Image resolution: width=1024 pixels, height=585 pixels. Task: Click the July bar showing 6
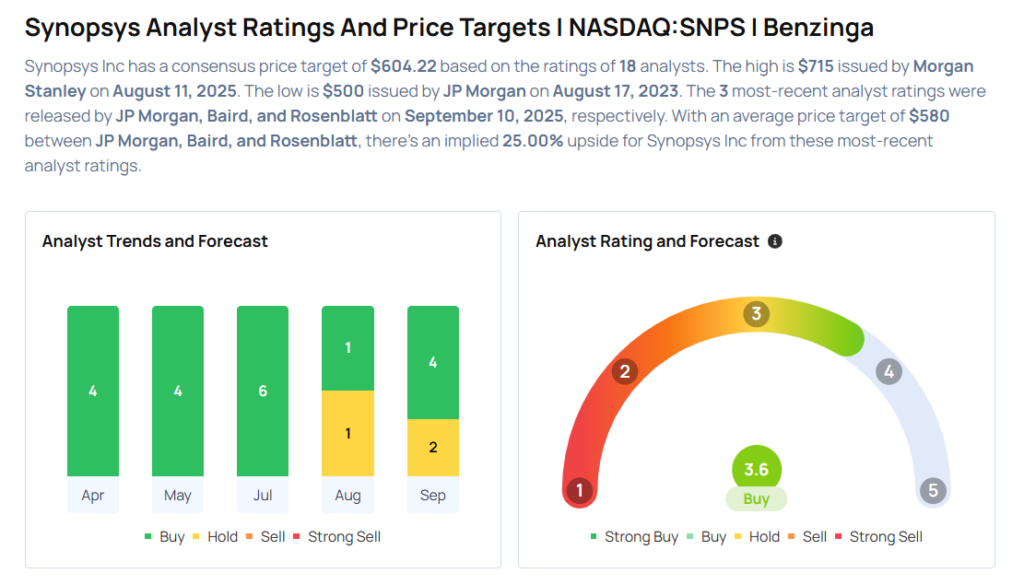click(263, 391)
